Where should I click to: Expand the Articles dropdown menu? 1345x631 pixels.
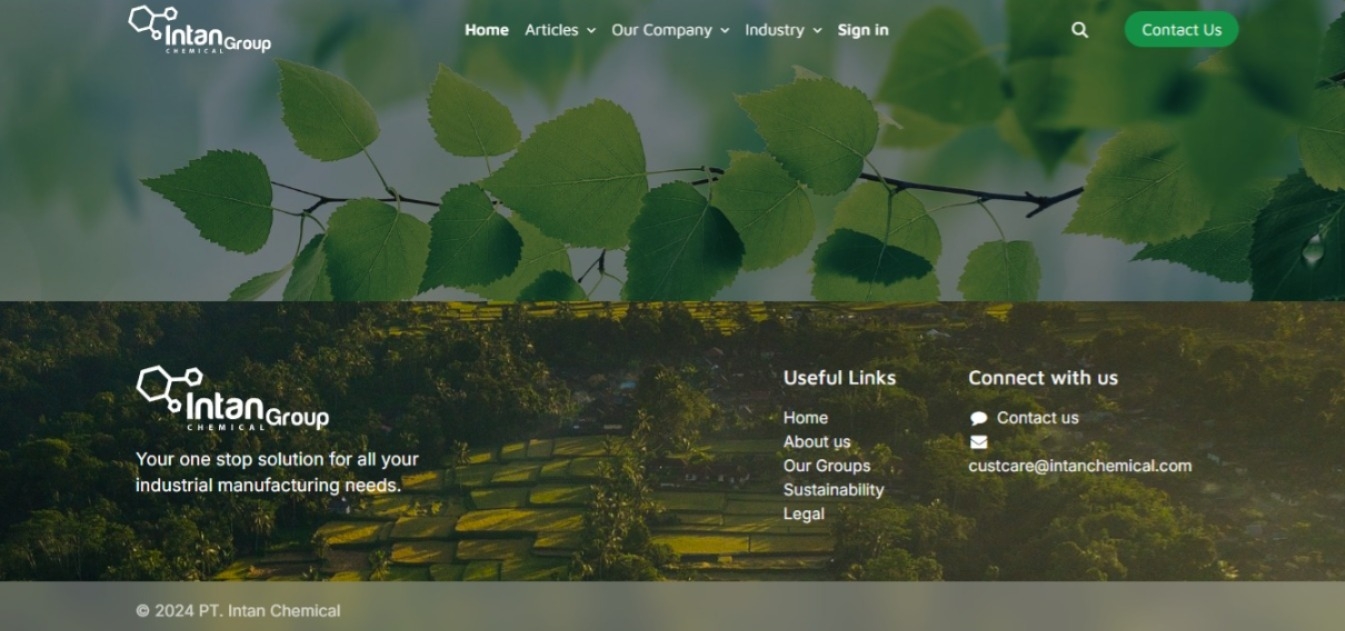click(560, 30)
